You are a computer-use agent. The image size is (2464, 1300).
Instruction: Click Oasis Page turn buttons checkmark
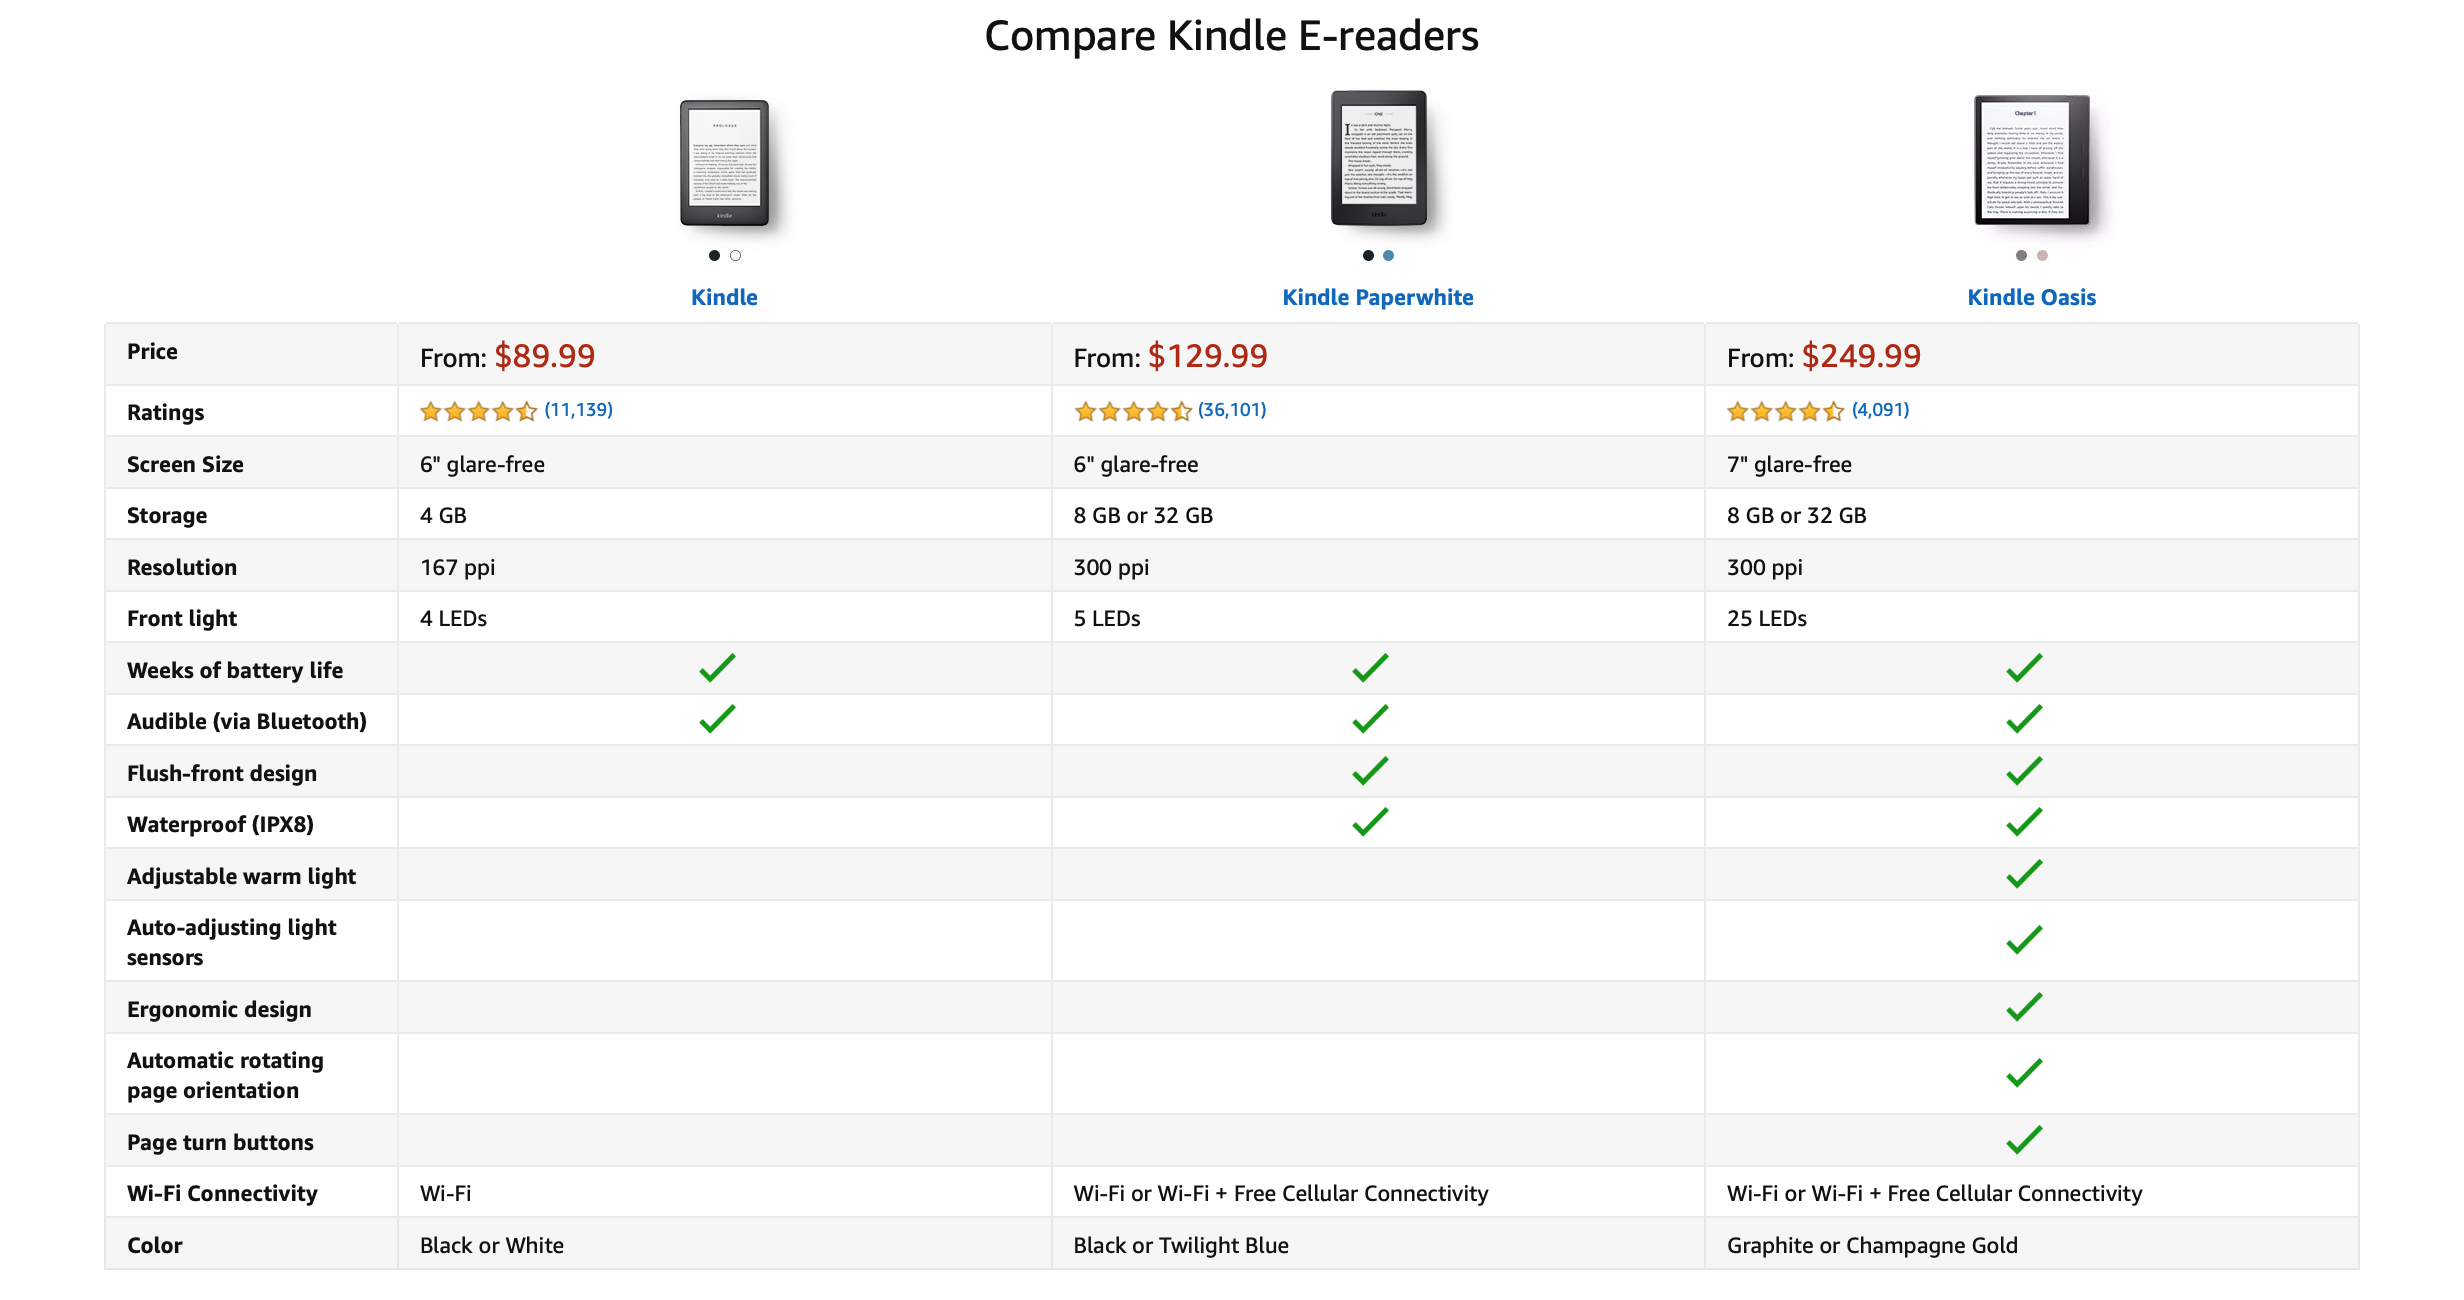coord(2024,1140)
